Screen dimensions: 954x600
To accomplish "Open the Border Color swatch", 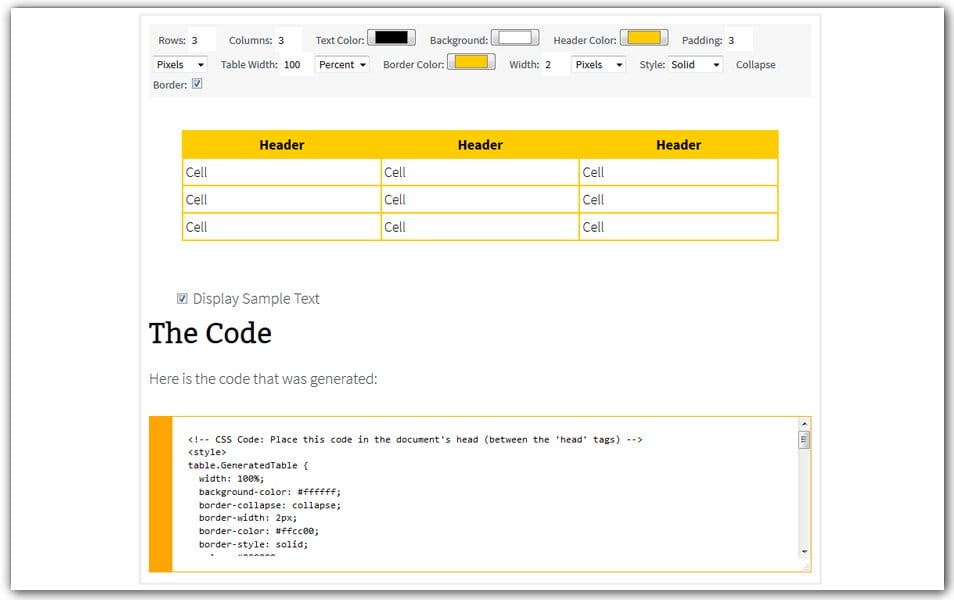I will (470, 61).
